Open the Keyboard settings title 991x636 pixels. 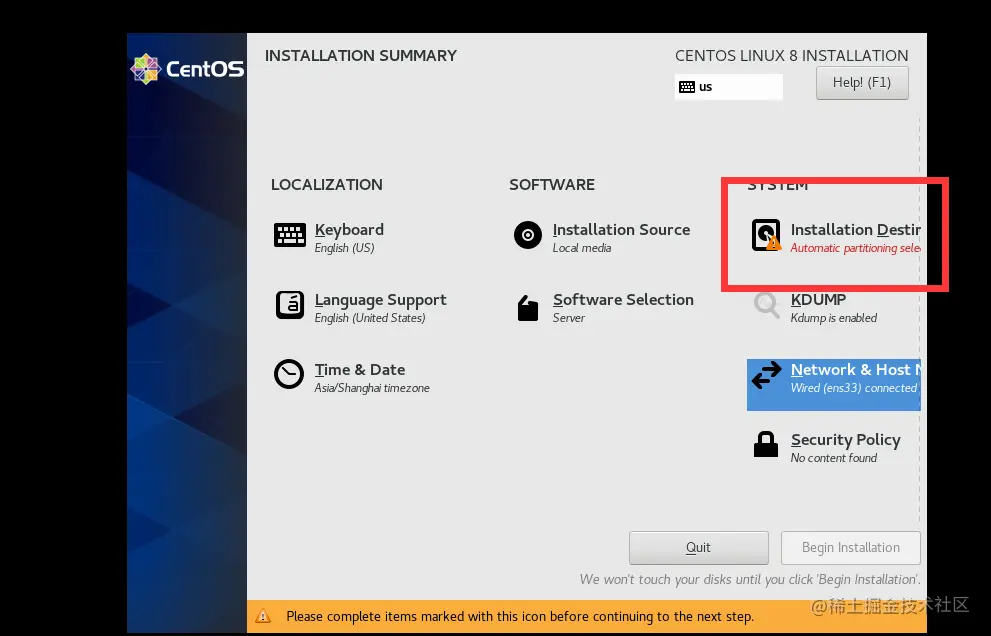(x=349, y=229)
